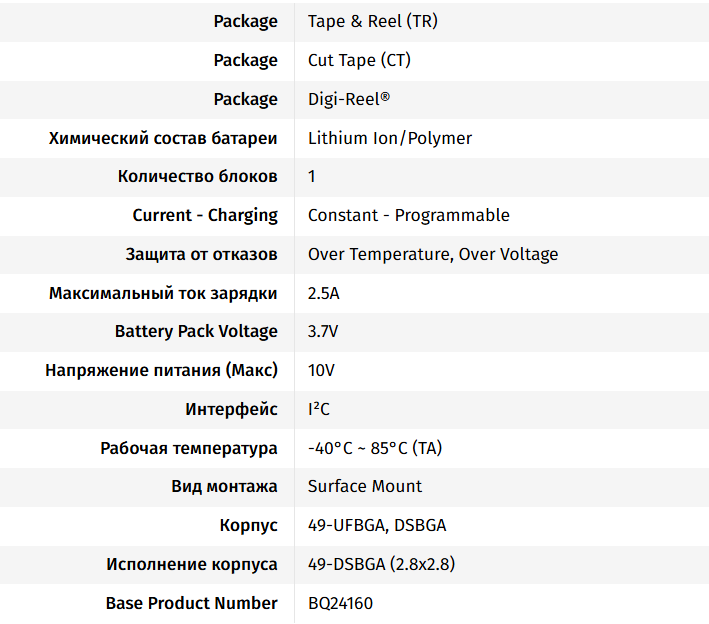Click the Защита от отказов label
Image resolution: width=709 pixels, height=624 pixels.
tap(201, 254)
